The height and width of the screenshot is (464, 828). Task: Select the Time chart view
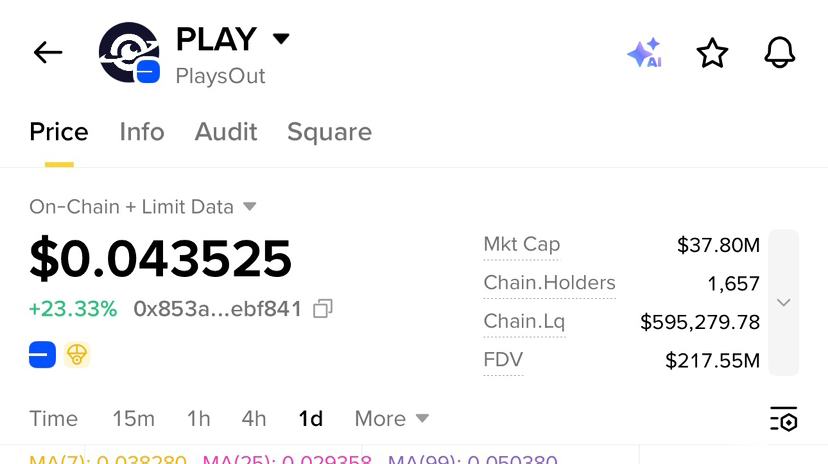[53, 419]
